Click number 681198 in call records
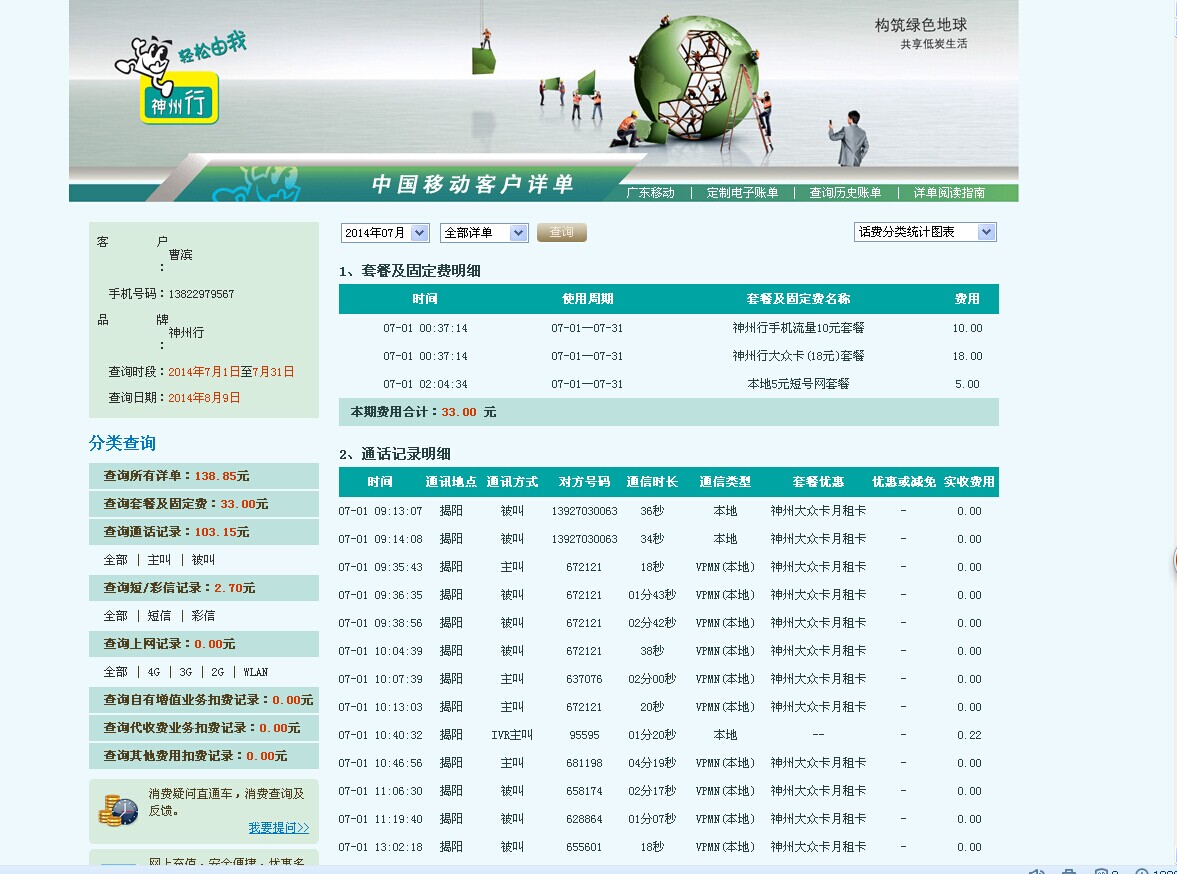 (584, 763)
